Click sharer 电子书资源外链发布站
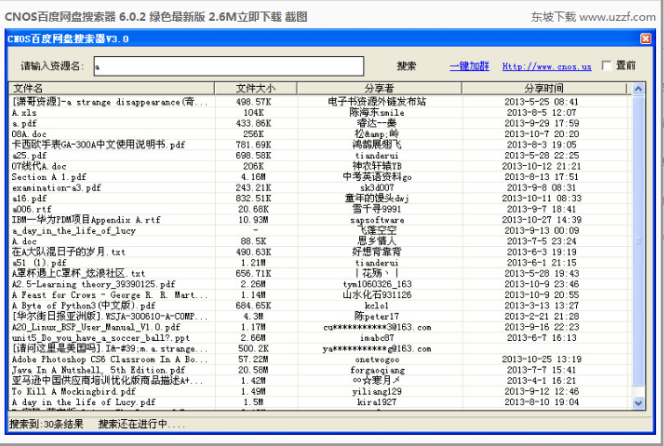Screen dimensions: 664x446 pyautogui.click(x=377, y=102)
